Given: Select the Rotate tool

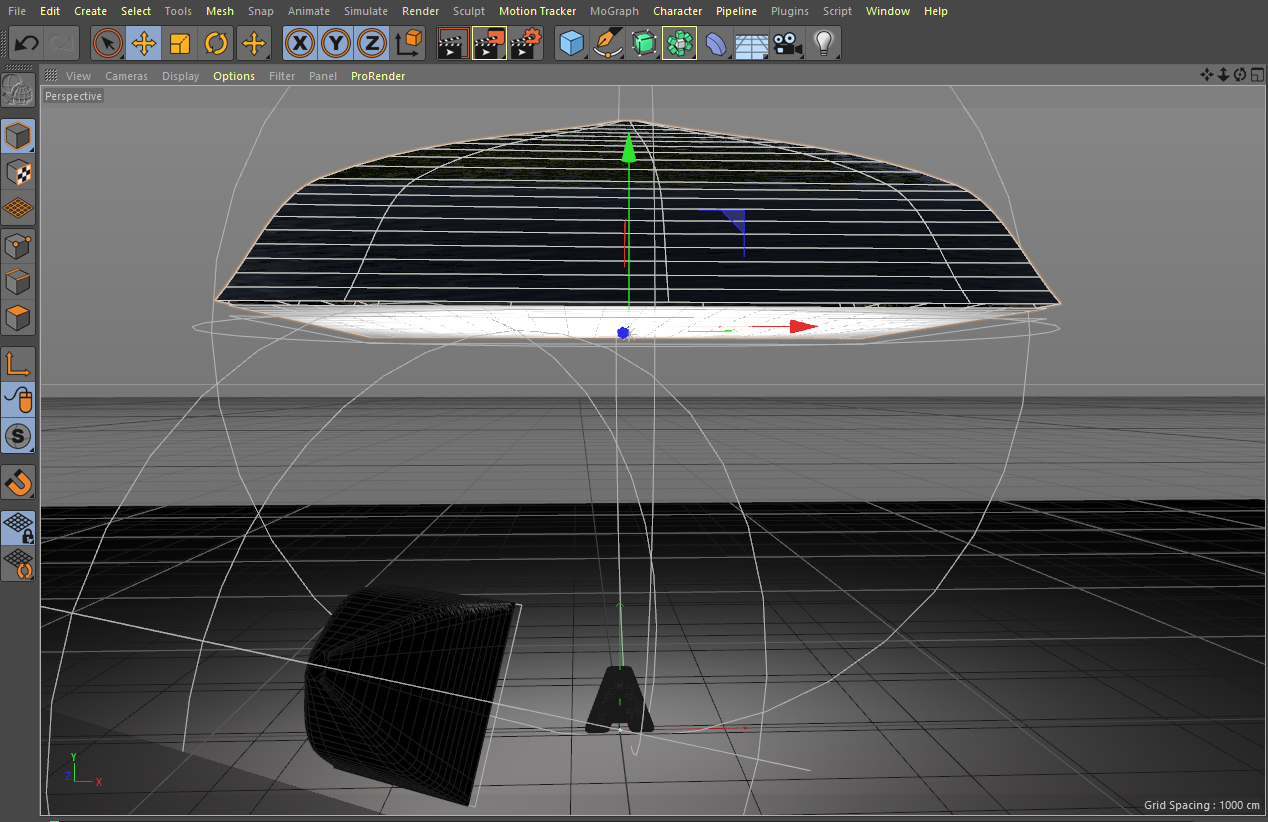Looking at the screenshot, I should click(216, 44).
